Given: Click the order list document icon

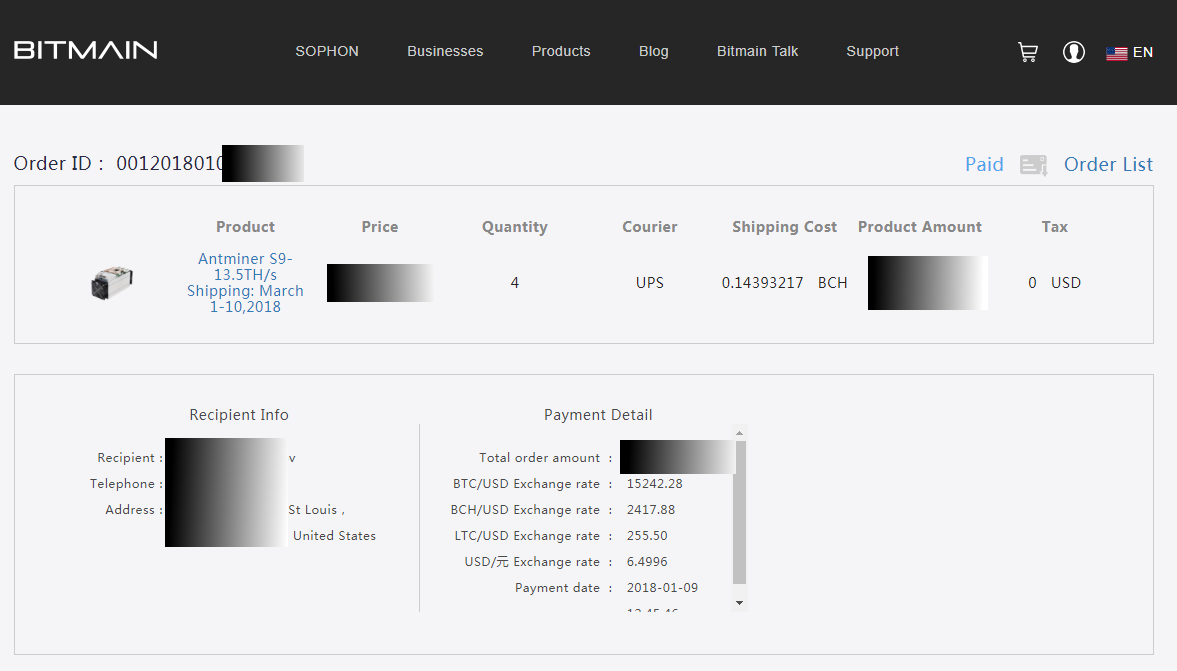Looking at the screenshot, I should click(1033, 165).
